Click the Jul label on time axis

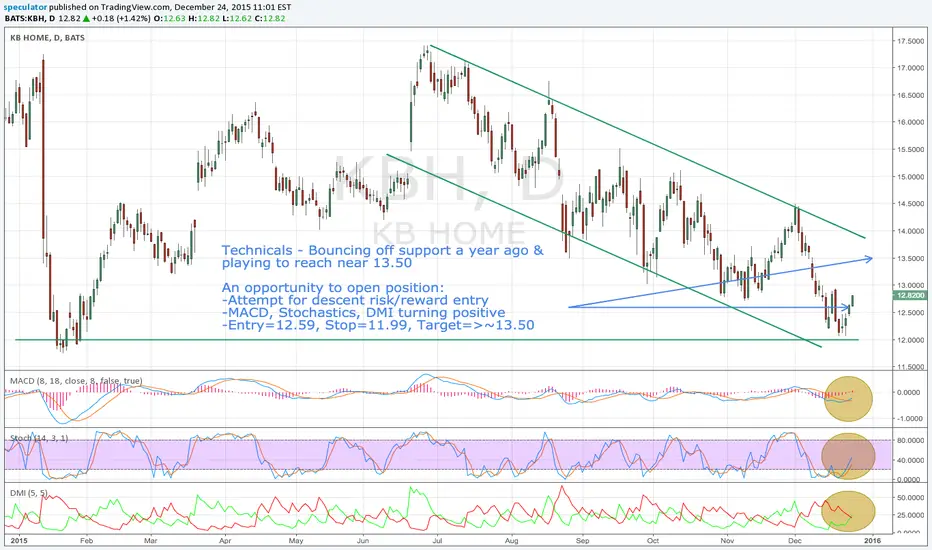coord(437,541)
